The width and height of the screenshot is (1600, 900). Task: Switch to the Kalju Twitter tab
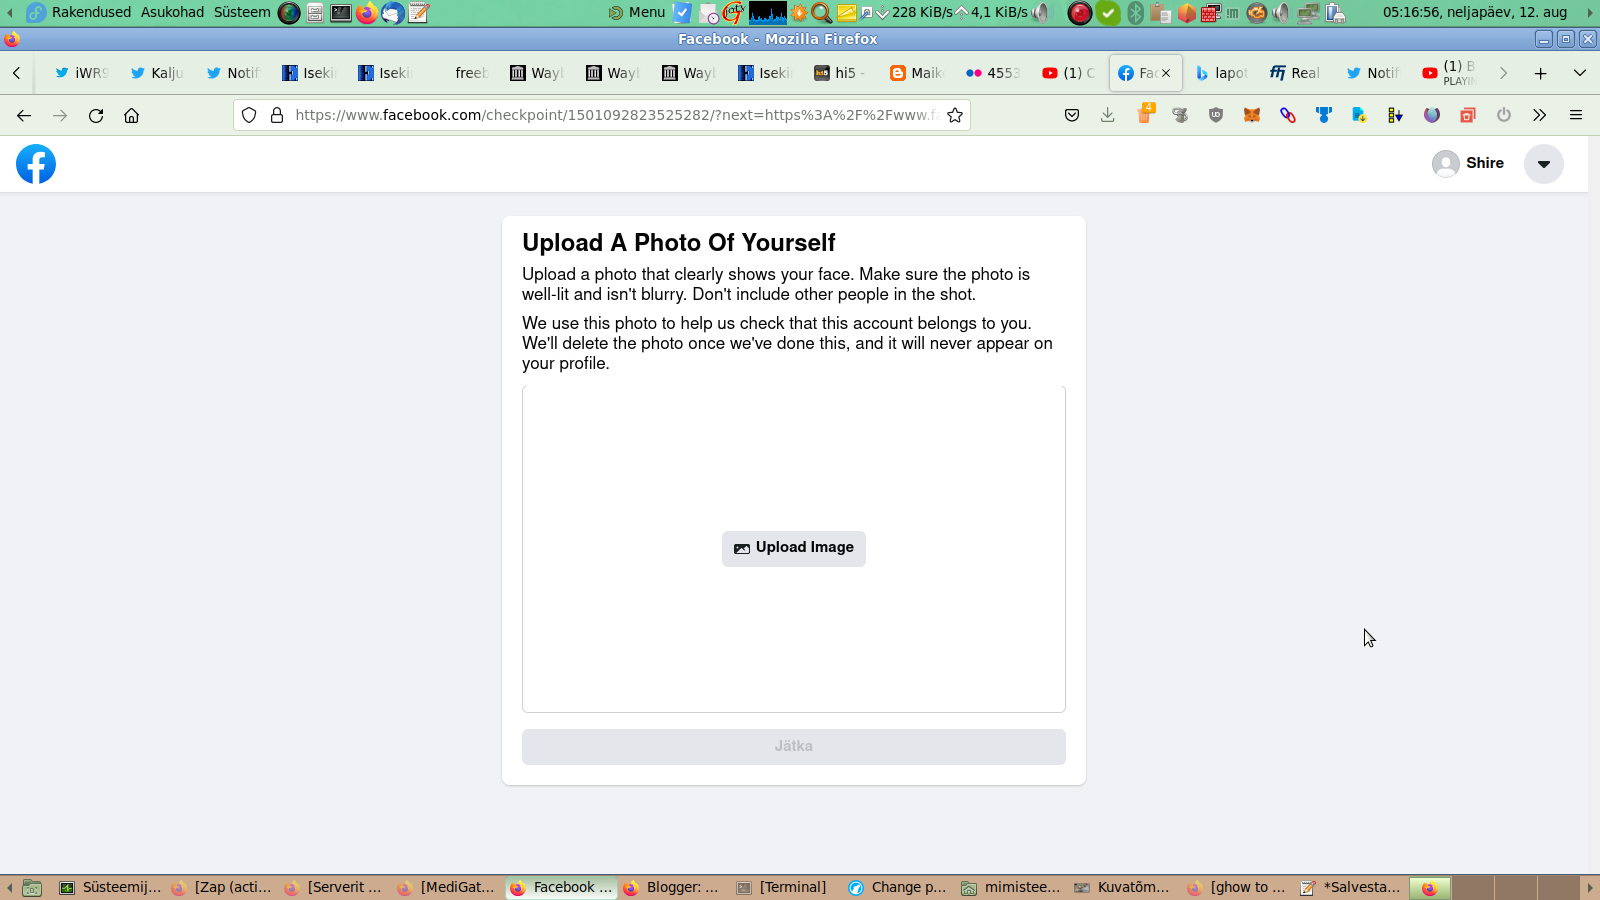[x=158, y=73]
